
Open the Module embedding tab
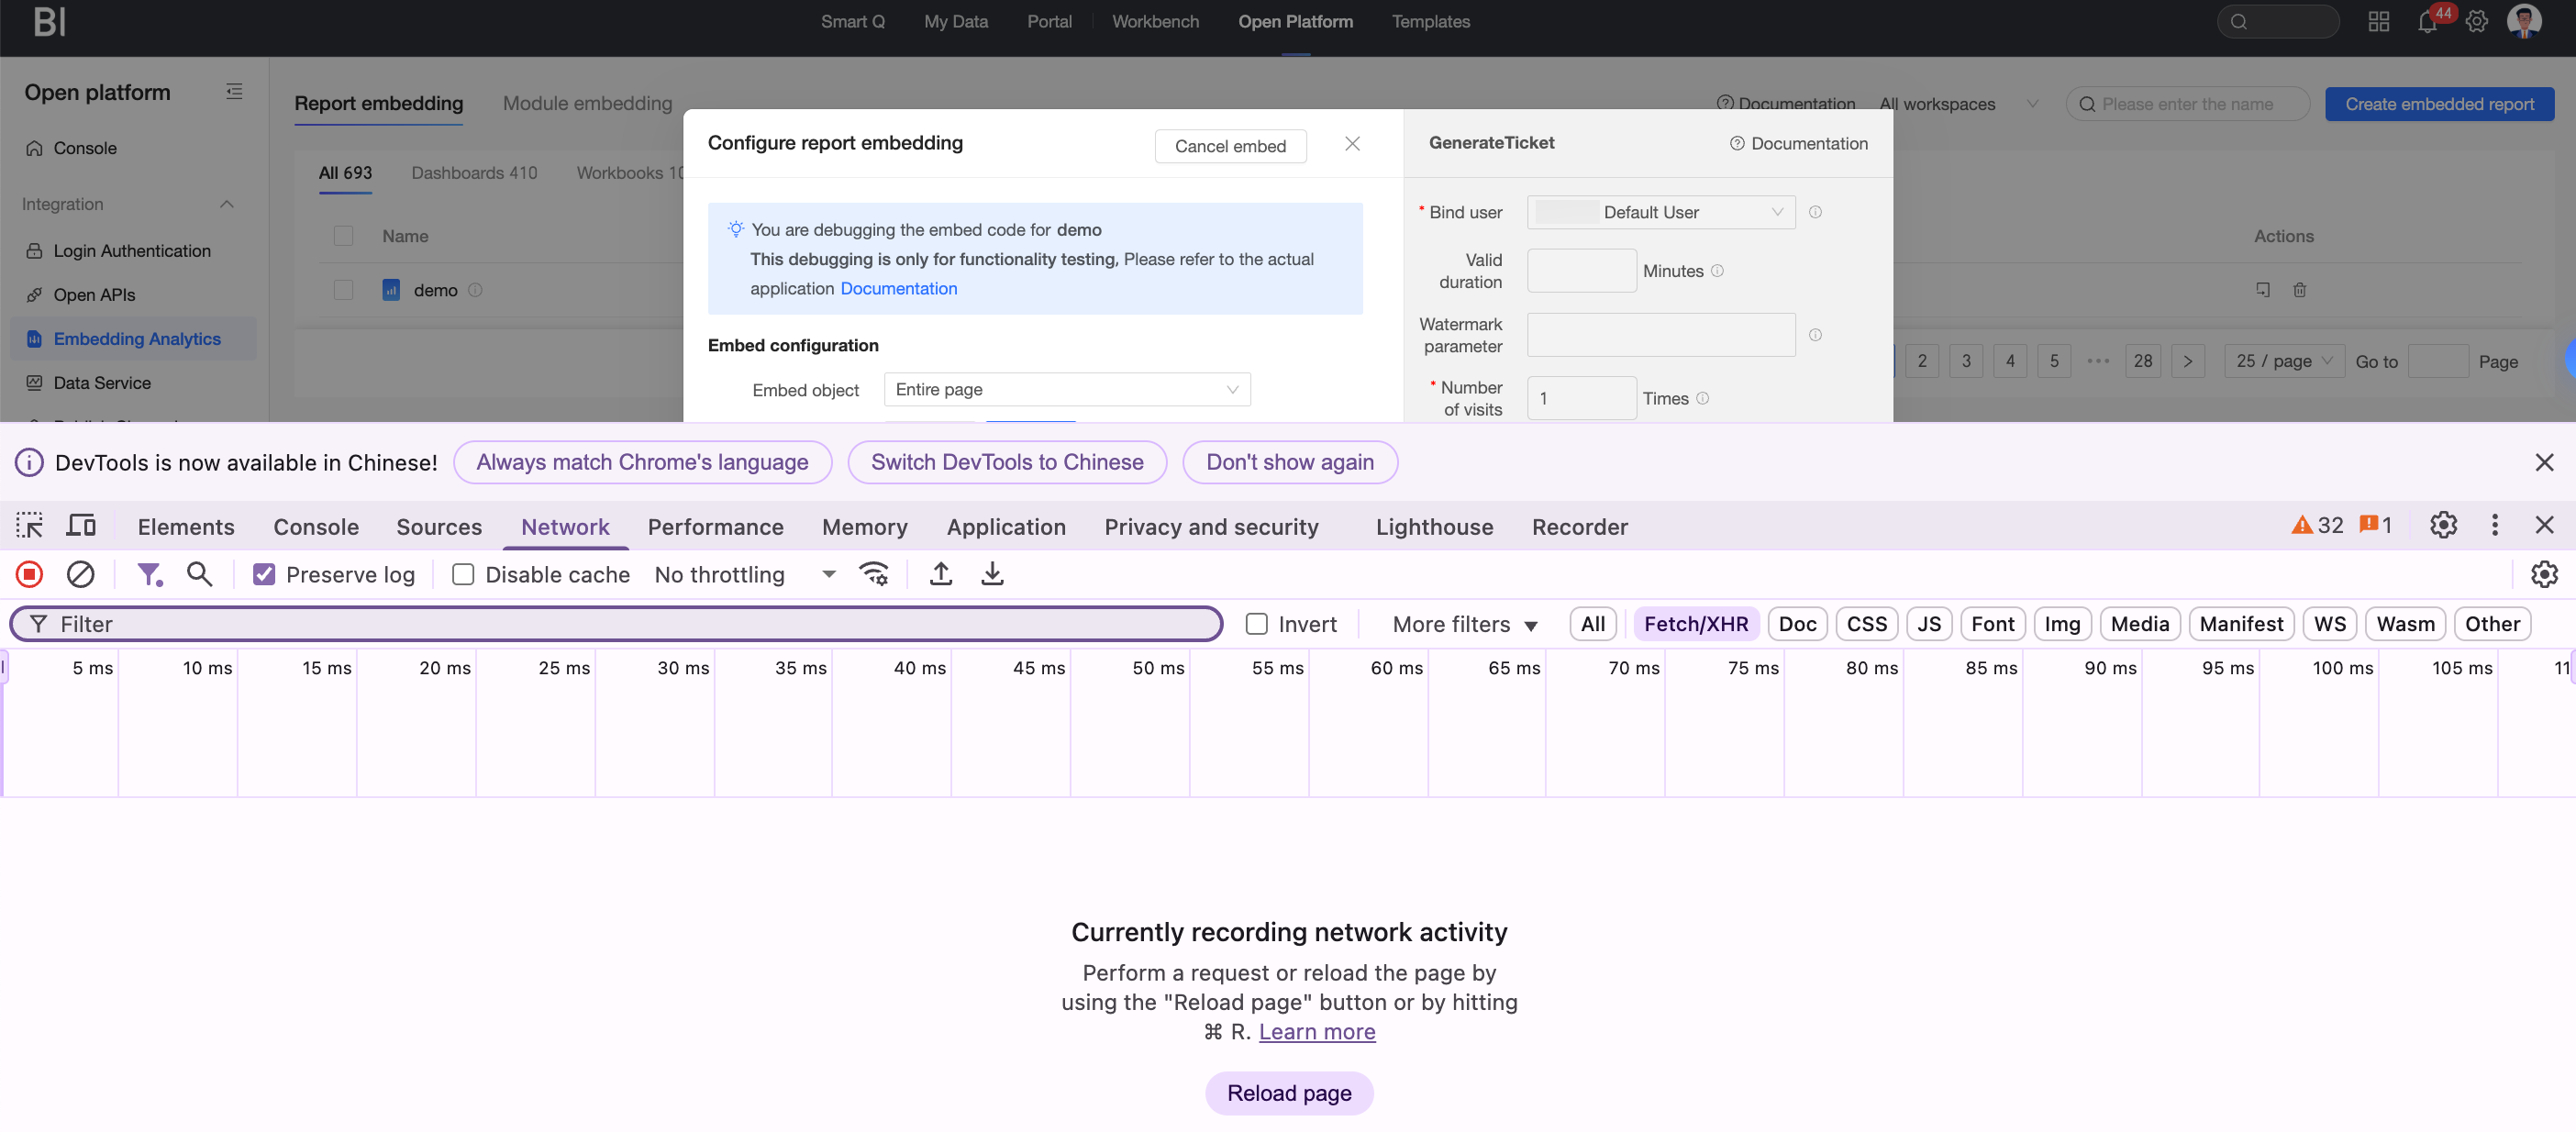point(587,104)
